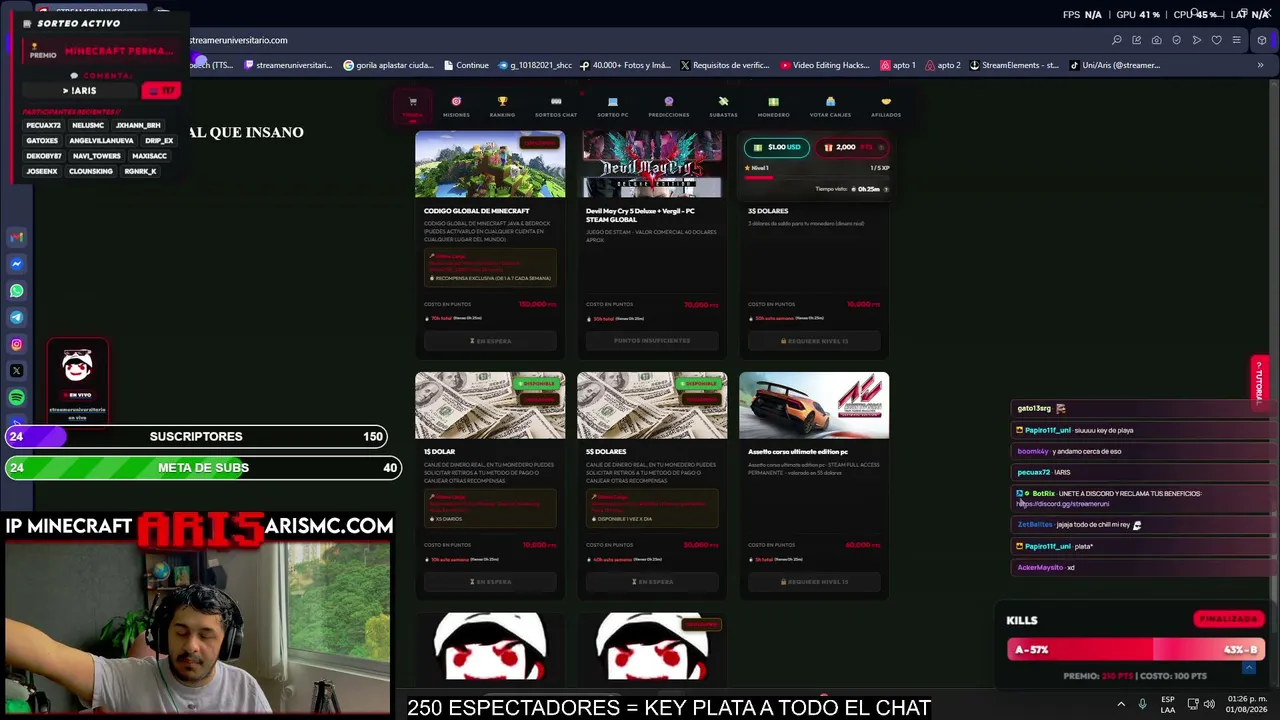Open the discord.gg/streameruni link in chat
The width and height of the screenshot is (1280, 720).
1063,504
